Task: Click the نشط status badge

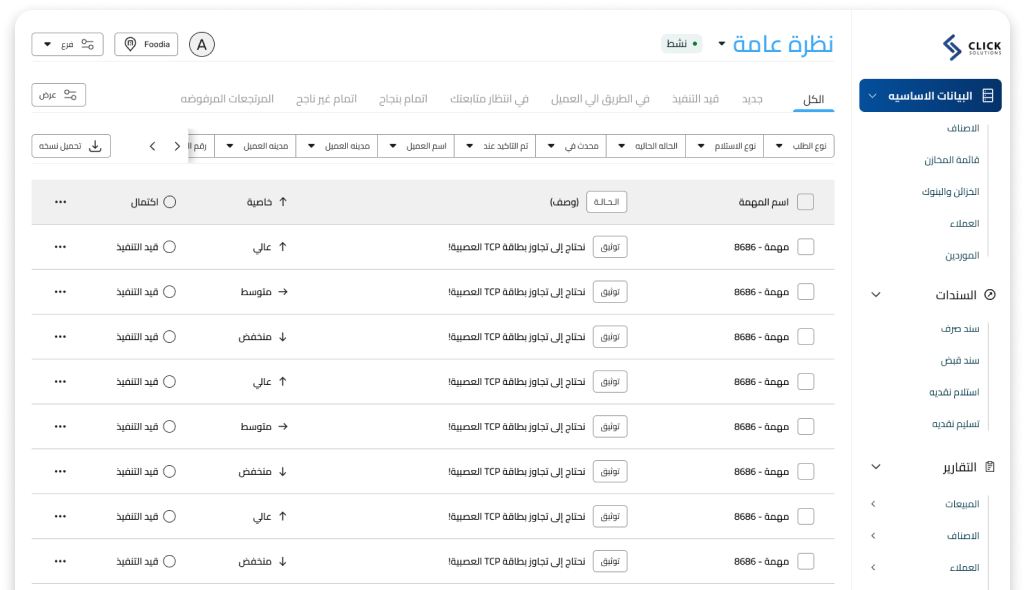Action: pos(681,44)
